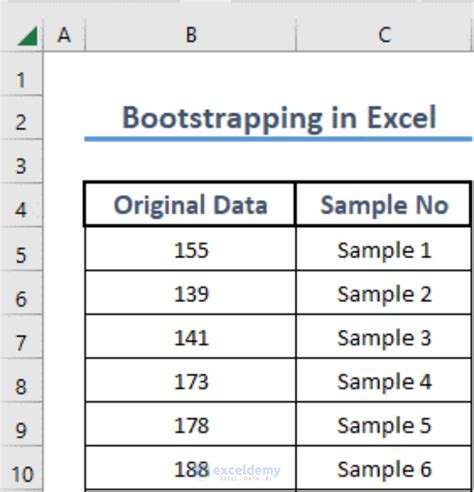The height and width of the screenshot is (492, 474).
Task: Select row 1 header
Action: [x=21, y=74]
